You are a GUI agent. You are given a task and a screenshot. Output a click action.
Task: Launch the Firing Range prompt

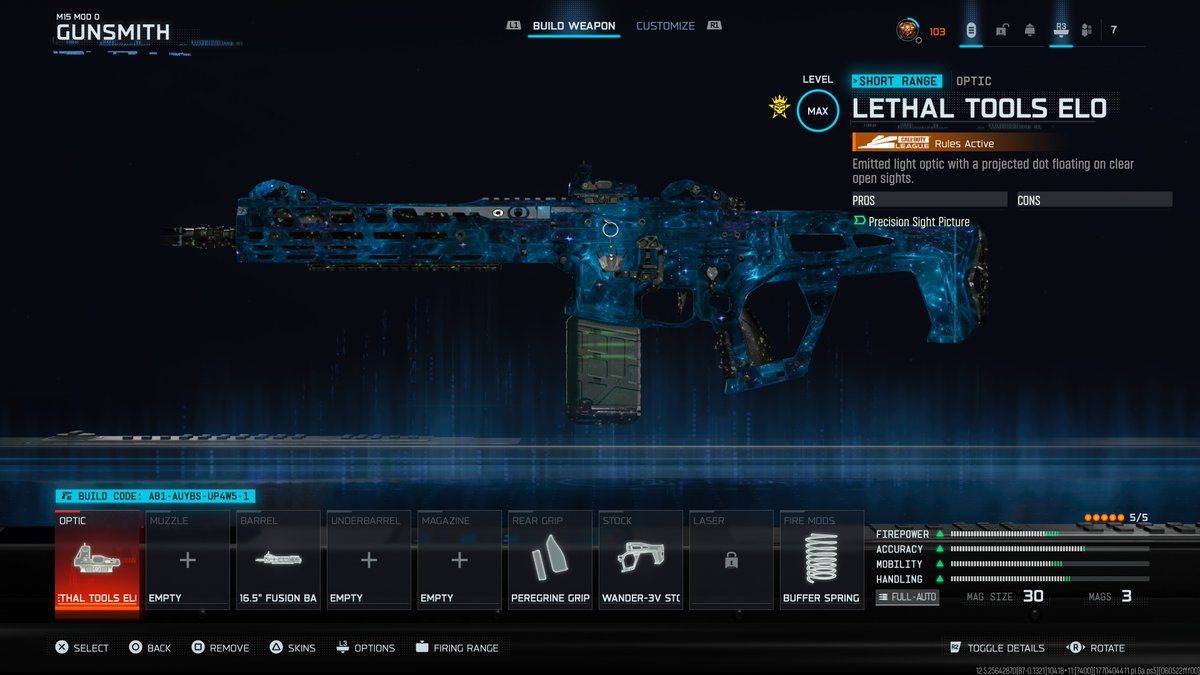pyautogui.click(x=457, y=648)
